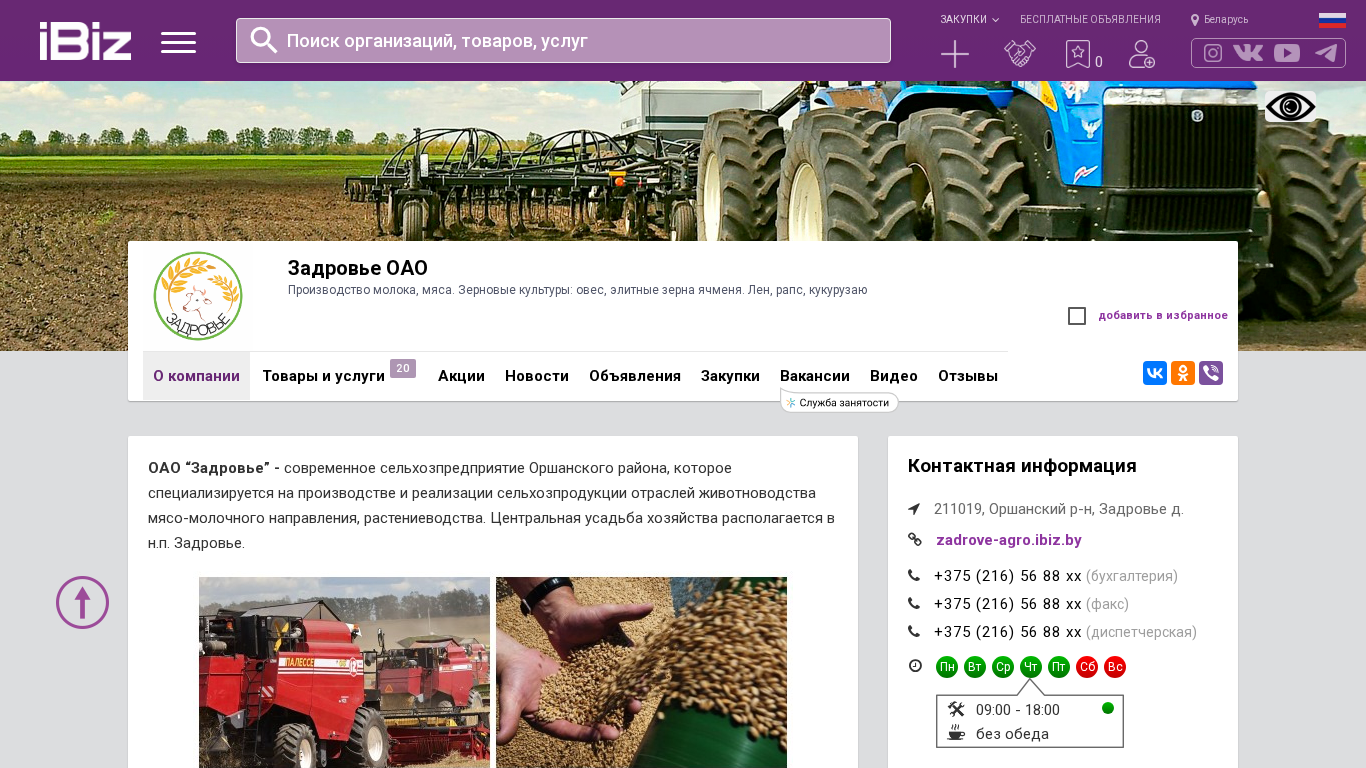Open the grain in hands photo

641,672
